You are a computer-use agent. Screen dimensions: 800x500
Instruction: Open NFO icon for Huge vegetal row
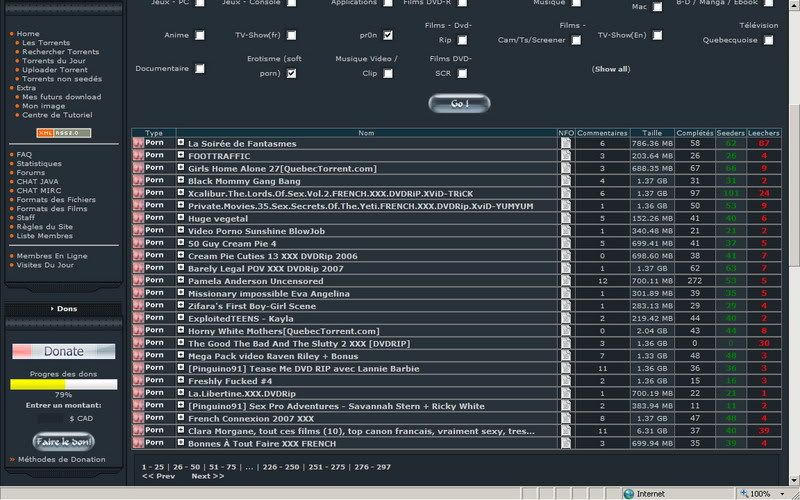(x=566, y=218)
